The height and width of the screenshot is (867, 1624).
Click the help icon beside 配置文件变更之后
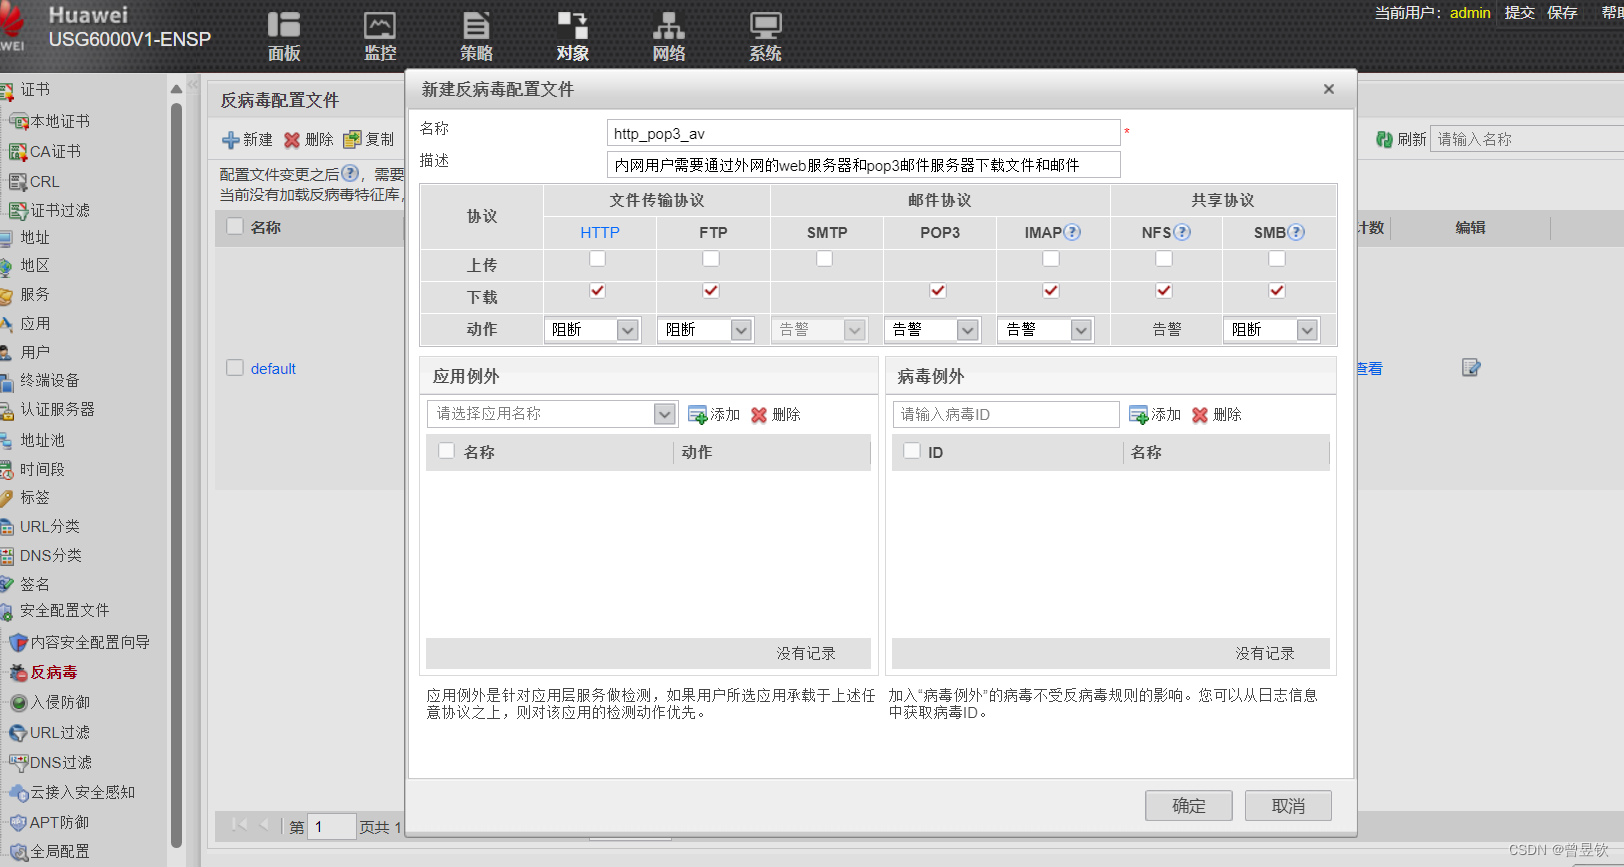click(x=349, y=173)
